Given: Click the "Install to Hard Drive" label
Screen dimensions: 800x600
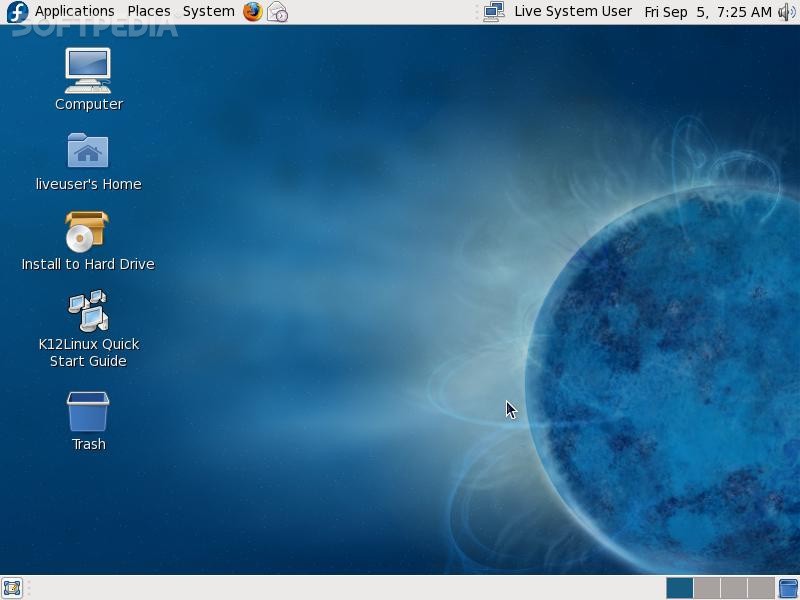Looking at the screenshot, I should 88,264.
